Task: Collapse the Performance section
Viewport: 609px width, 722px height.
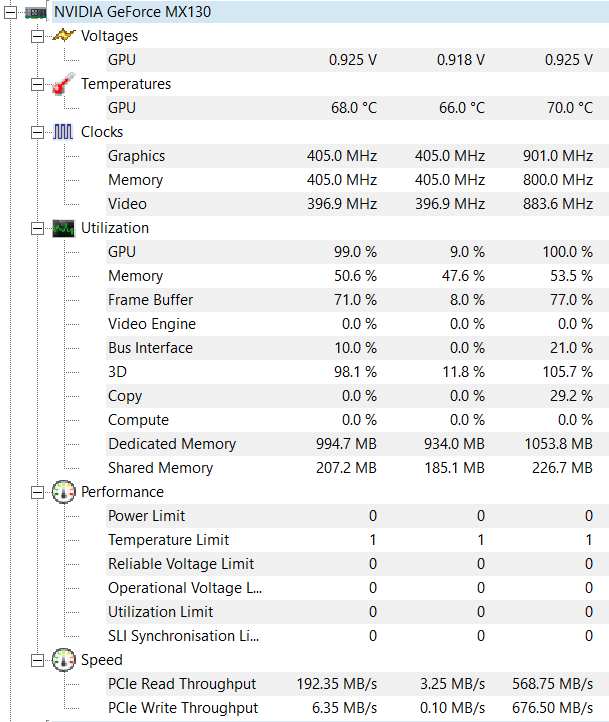Action: click(36, 492)
